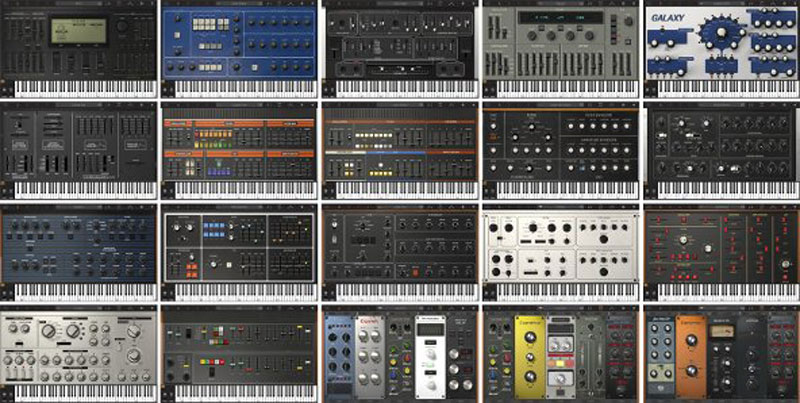
Task: Open the white-paneled synth in the third row
Action: [x=560, y=253]
